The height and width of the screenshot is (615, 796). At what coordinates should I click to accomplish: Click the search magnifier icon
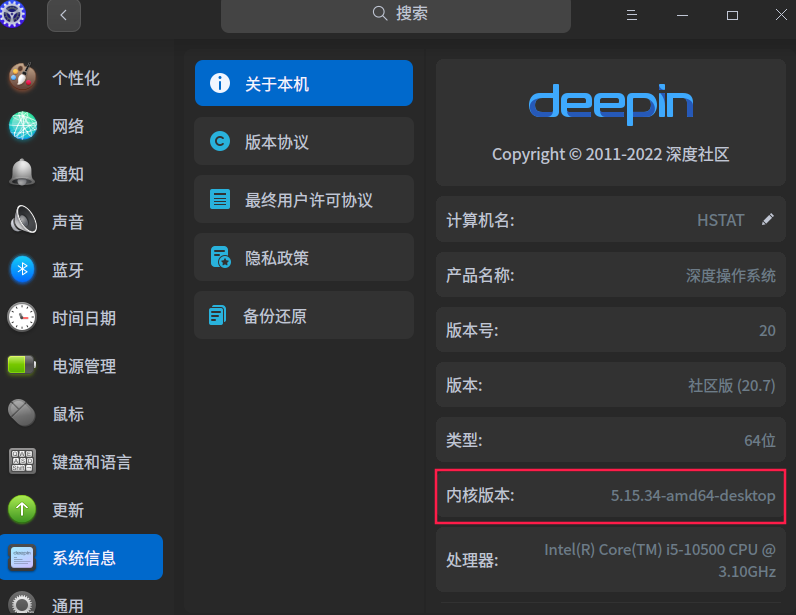point(380,13)
